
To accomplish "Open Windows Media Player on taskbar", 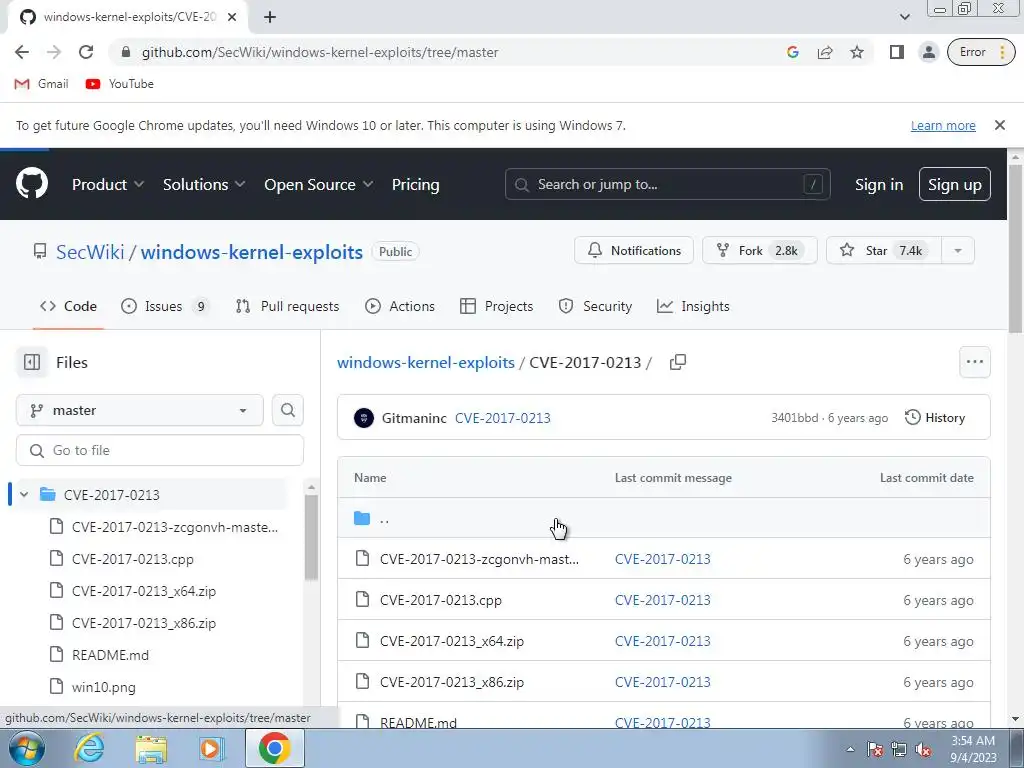I will [x=211, y=748].
